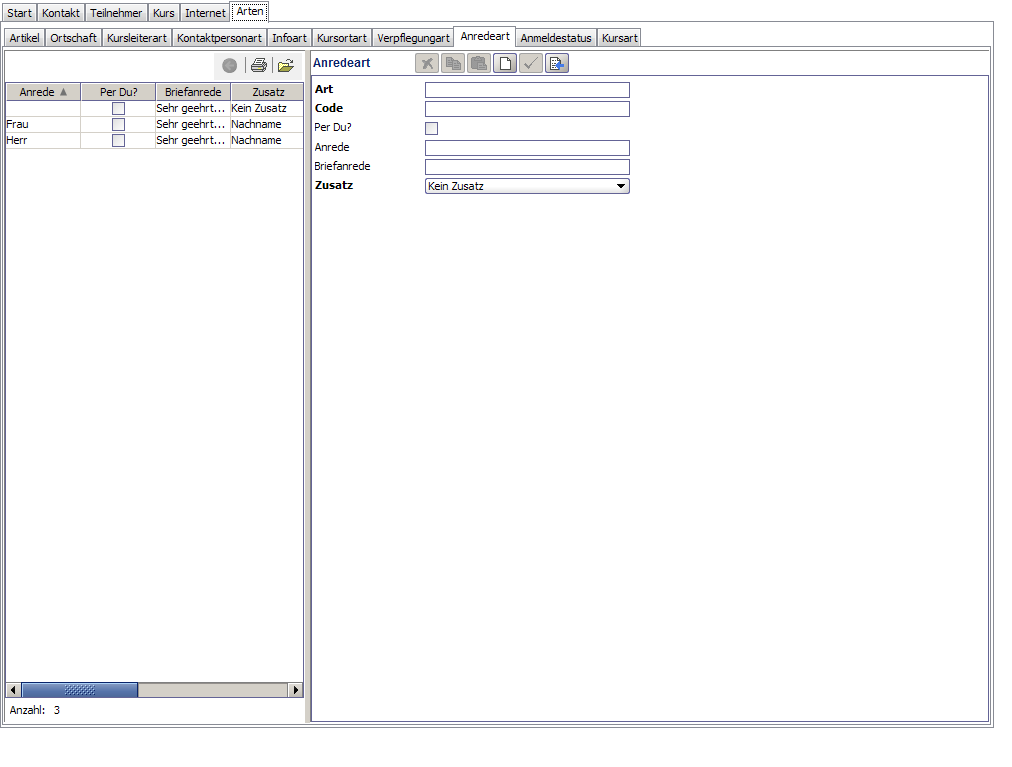Open the Teilnehmer main tab
The image size is (1012, 767).
116,13
